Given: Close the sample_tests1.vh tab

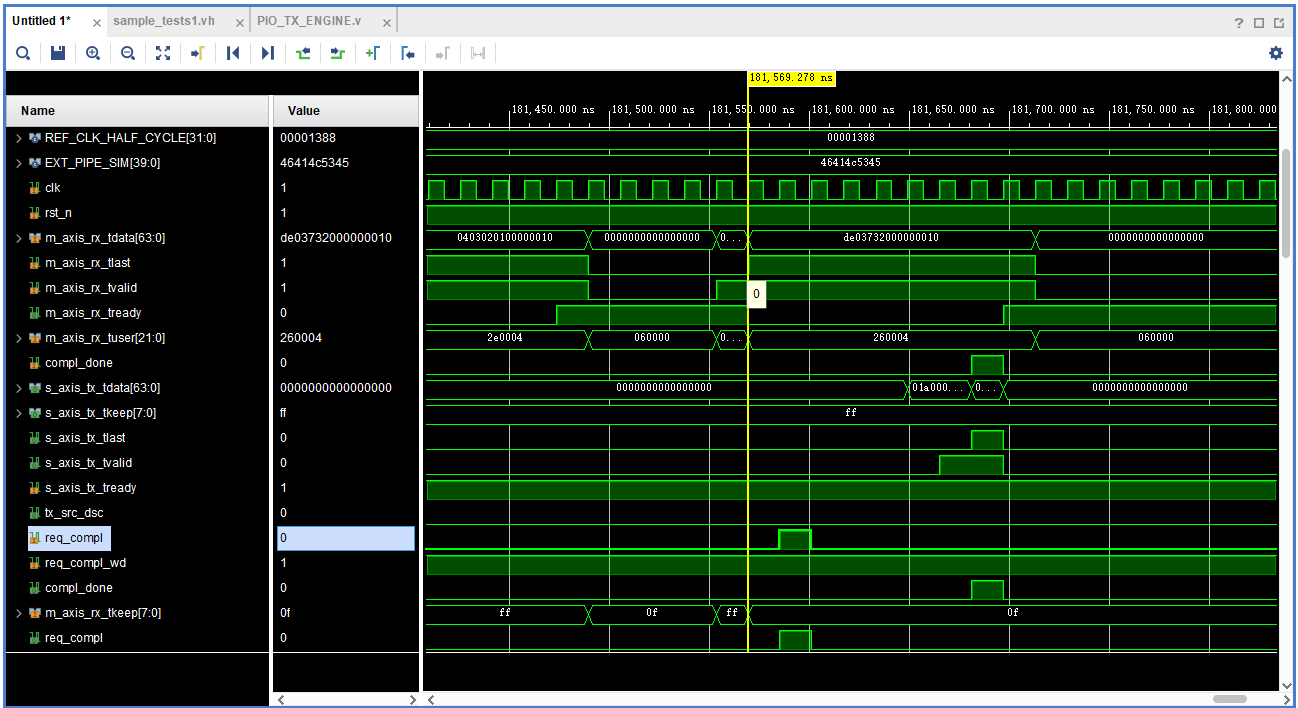Looking at the screenshot, I should pyautogui.click(x=240, y=22).
